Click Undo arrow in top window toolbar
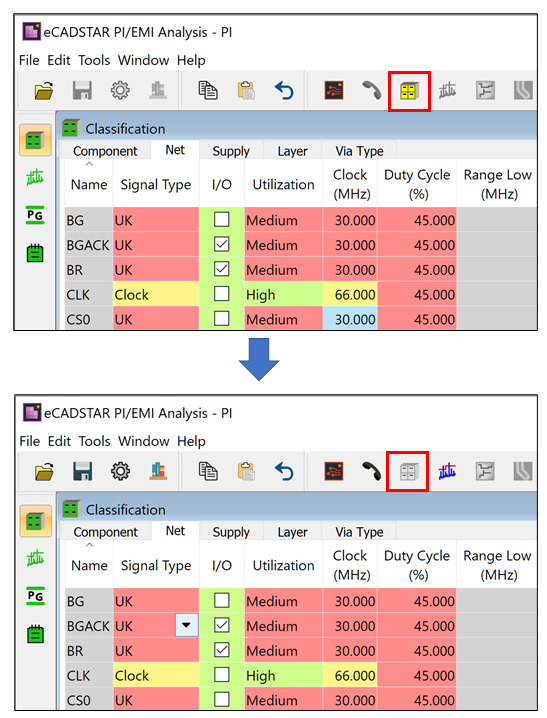This screenshot has width=547, height=718. 284,90
